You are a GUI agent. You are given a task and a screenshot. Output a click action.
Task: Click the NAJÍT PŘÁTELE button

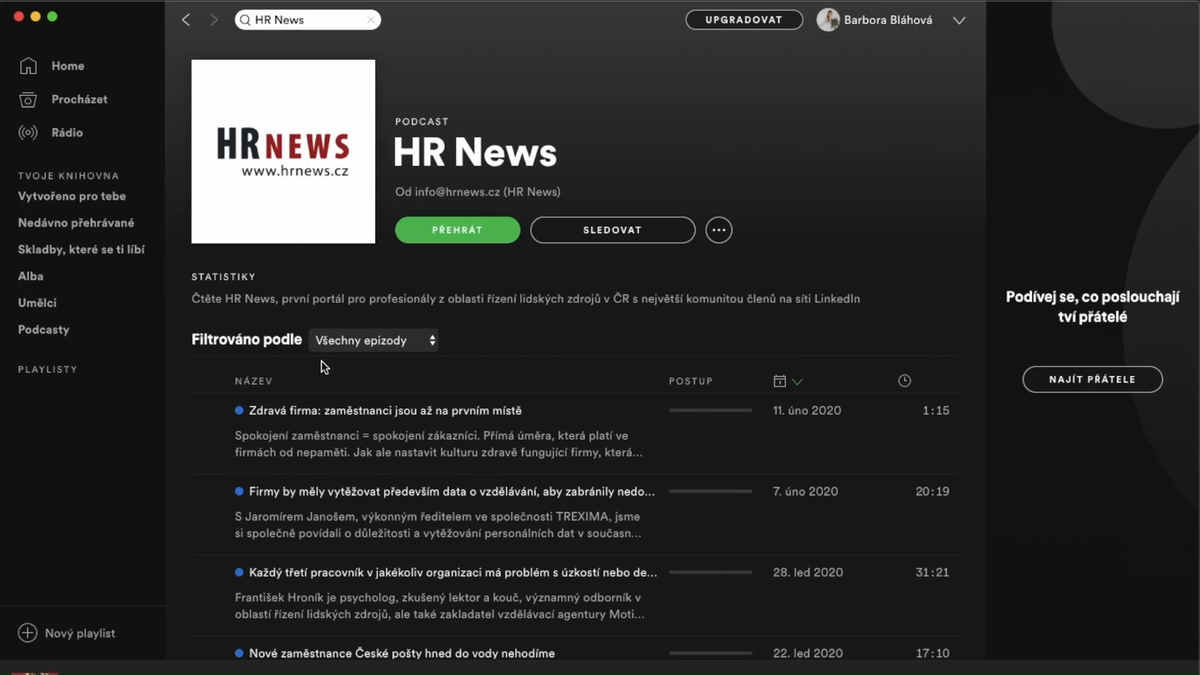click(1092, 380)
